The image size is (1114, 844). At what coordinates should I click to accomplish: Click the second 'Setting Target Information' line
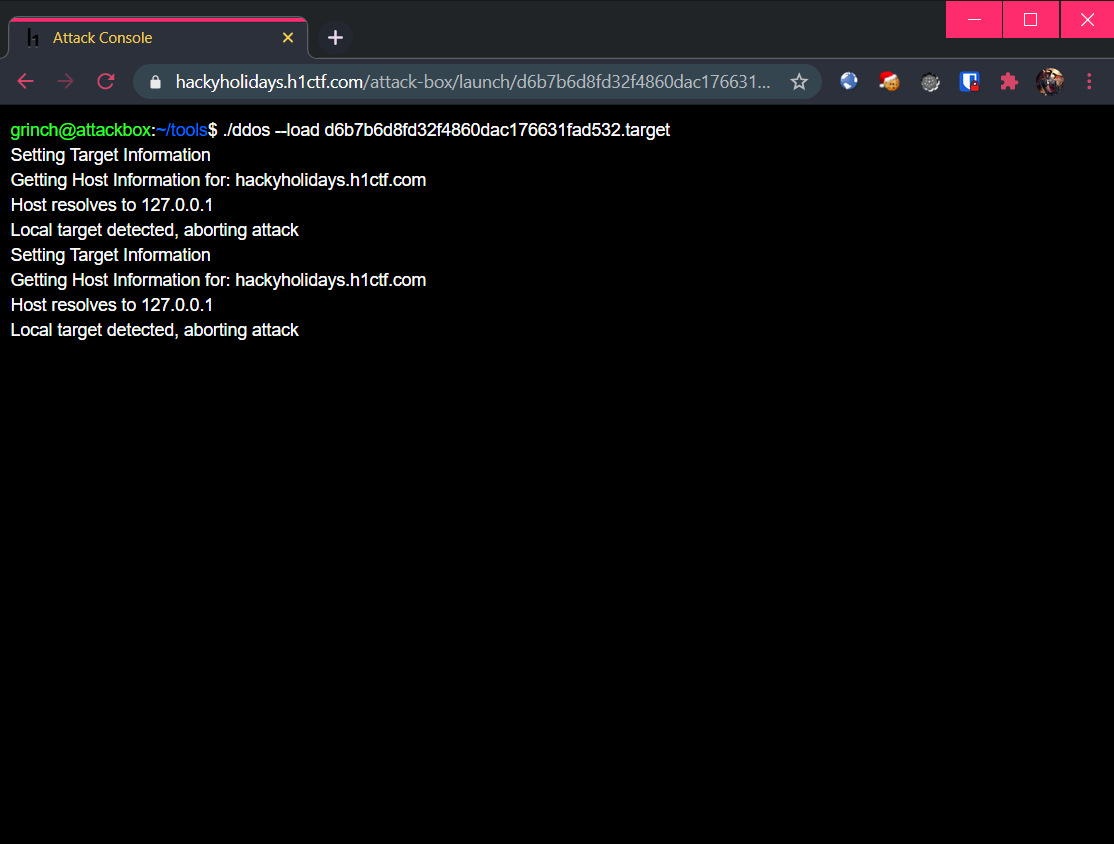110,255
